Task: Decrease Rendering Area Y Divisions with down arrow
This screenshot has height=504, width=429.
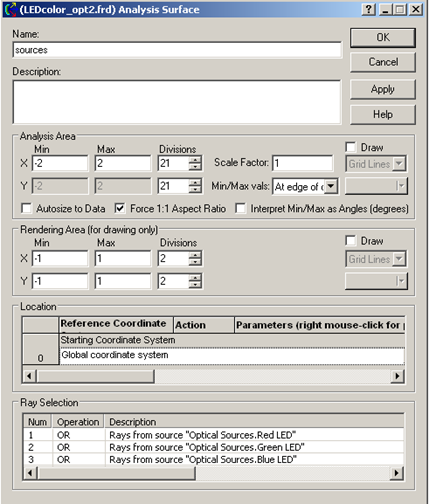Action: 195,285
